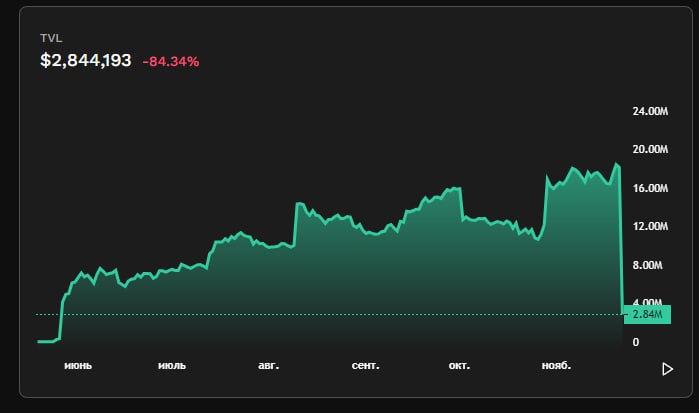Click the red -84.34% change indicator
Viewport: 699px width, 413px height.
coord(171,62)
